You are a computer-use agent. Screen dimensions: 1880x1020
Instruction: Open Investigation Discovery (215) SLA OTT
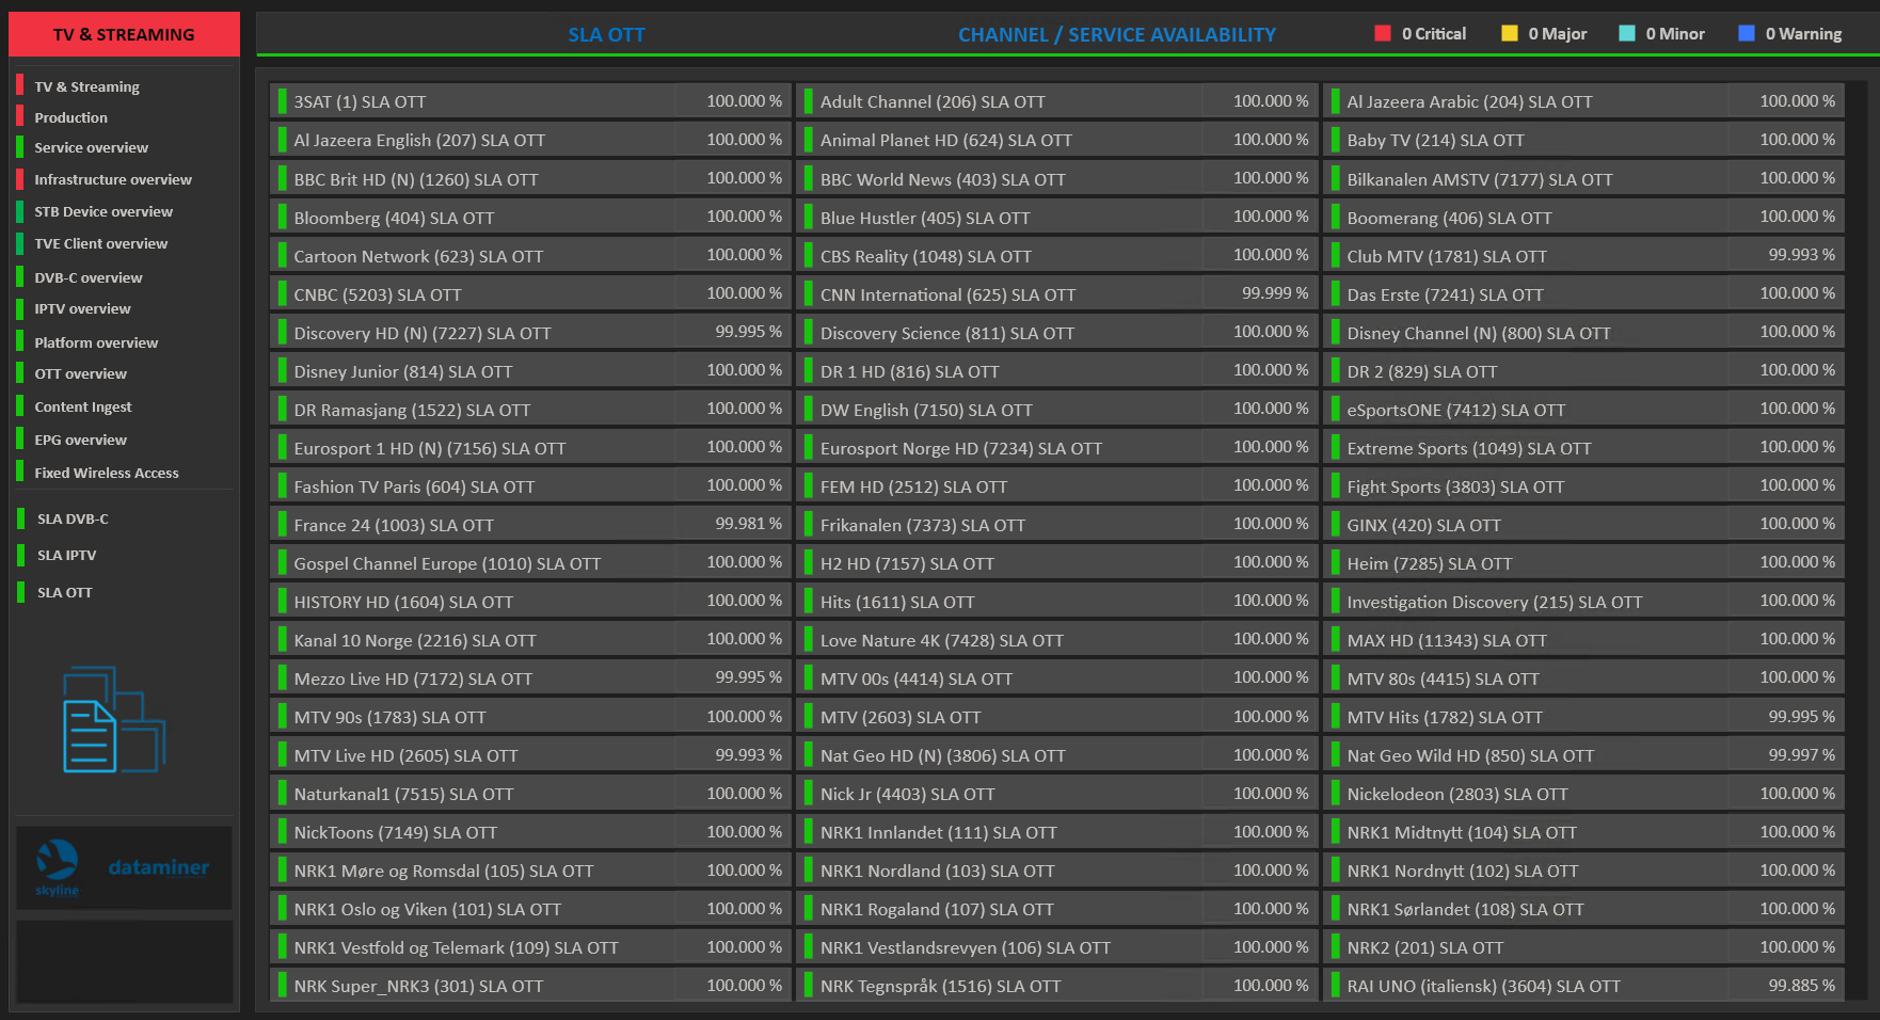click(x=1584, y=602)
